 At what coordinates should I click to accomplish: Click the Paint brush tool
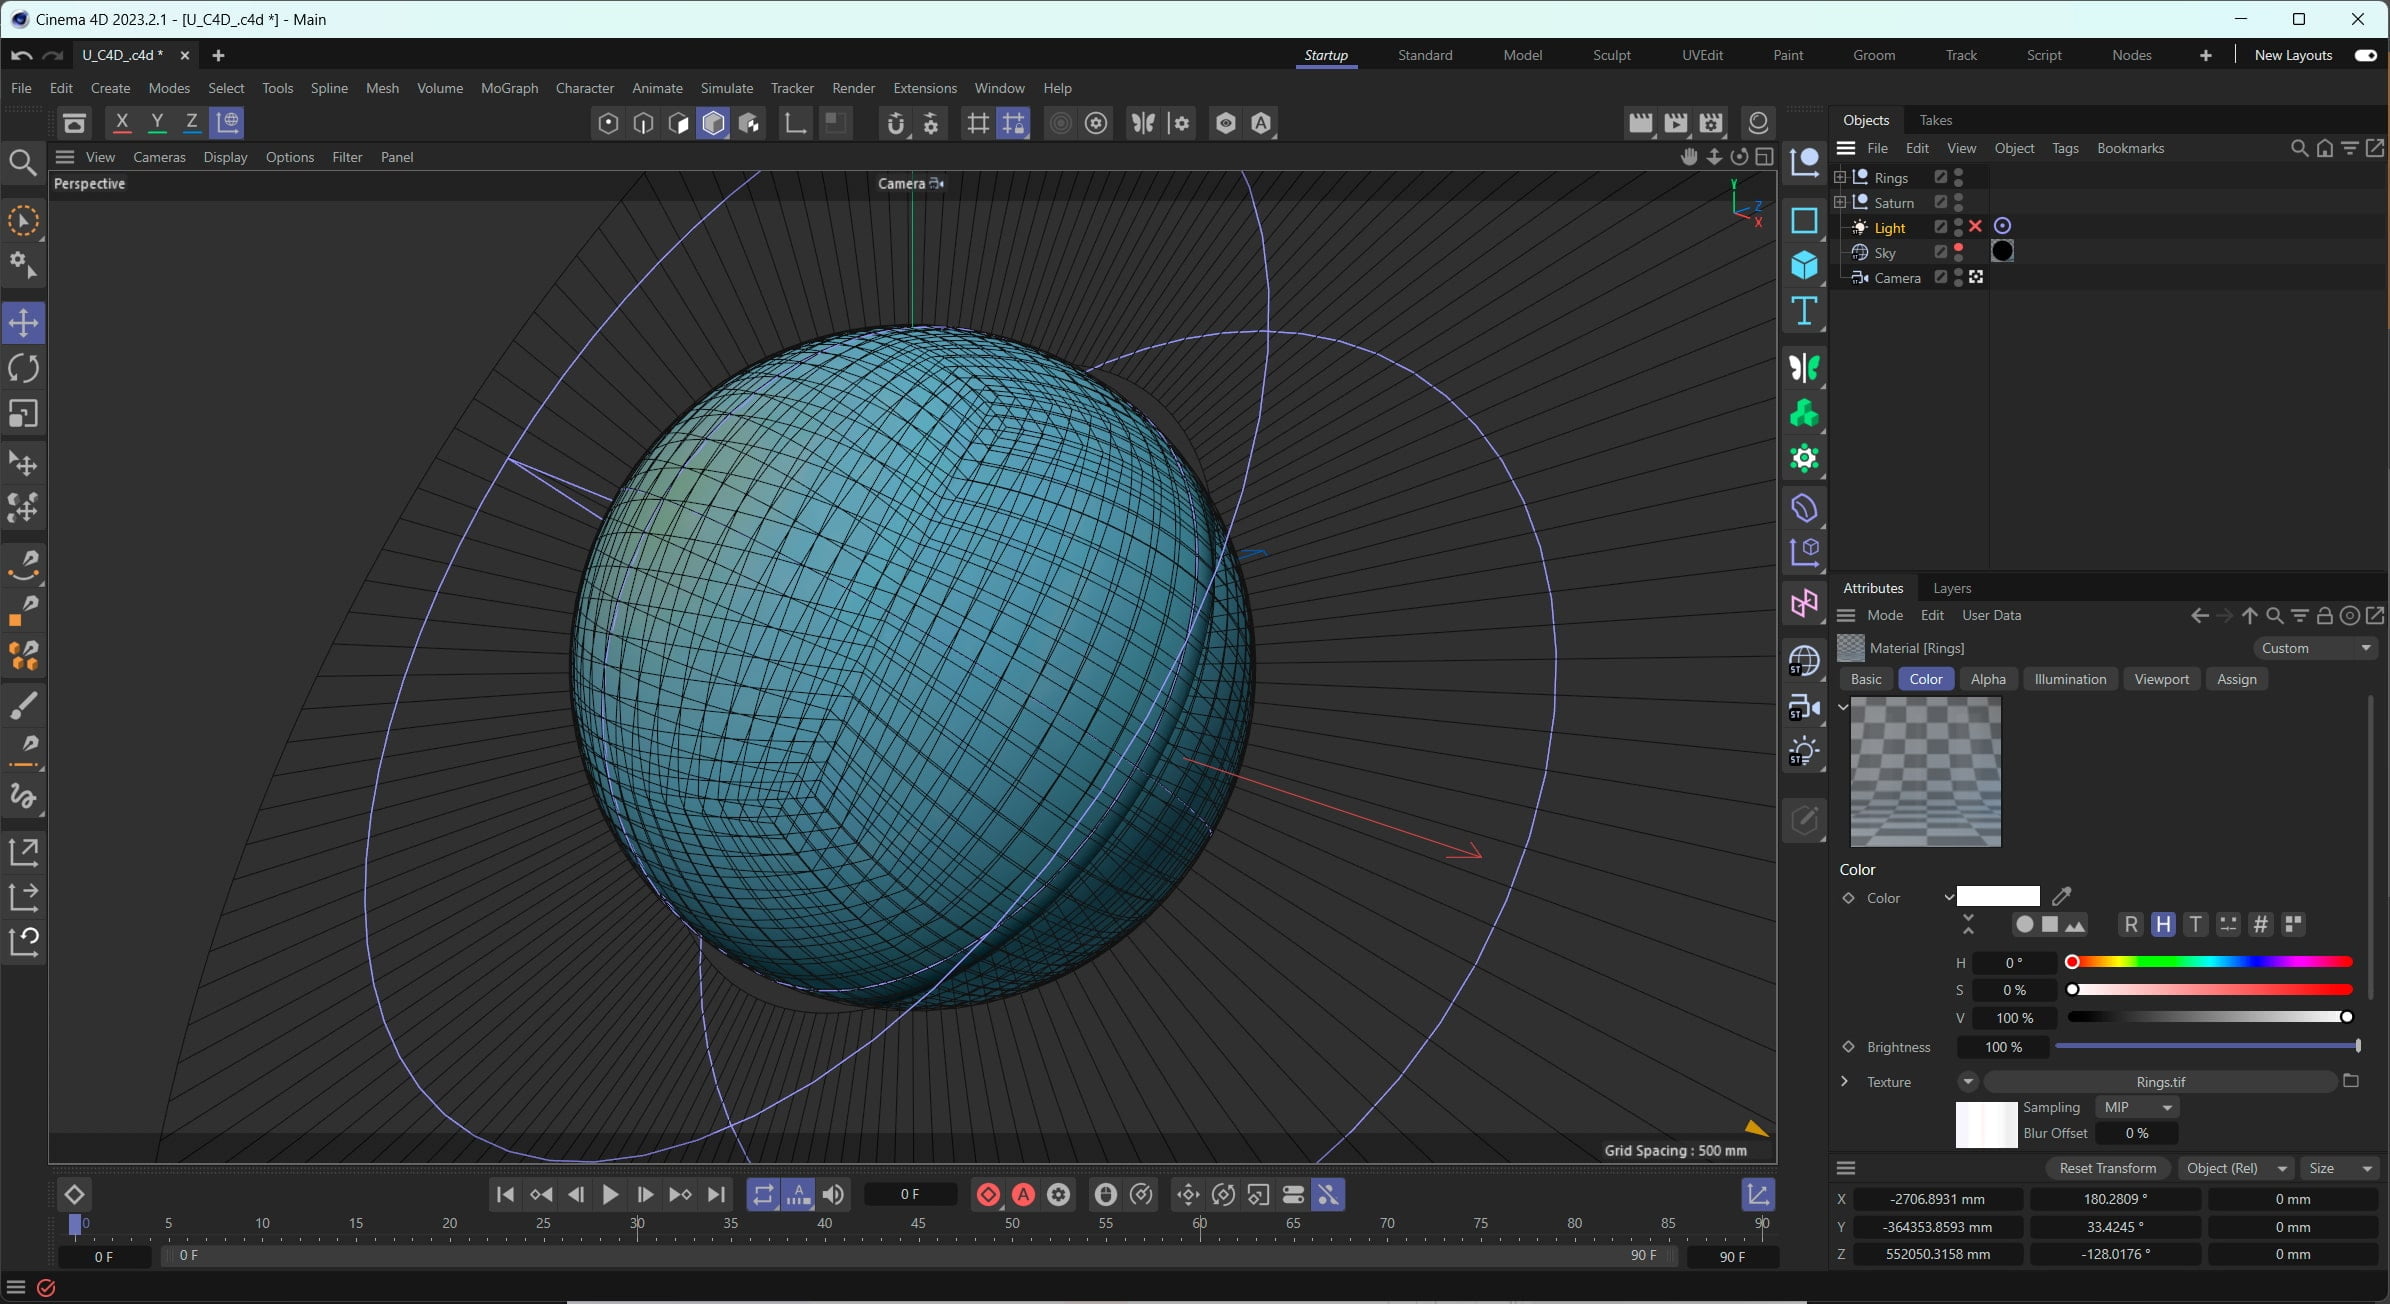tap(23, 705)
